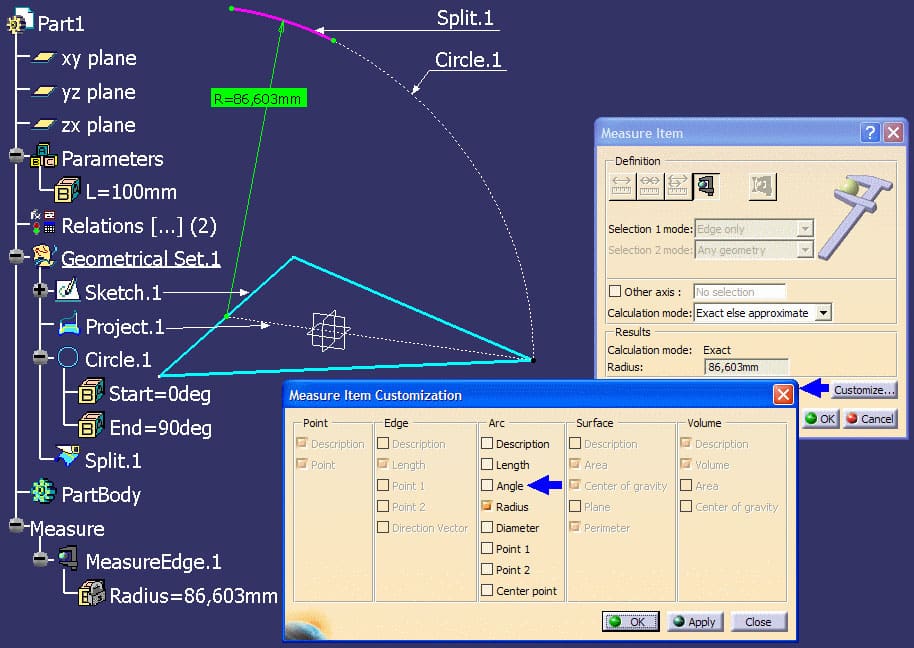
Task: Open help in Measure Item dialog
Action: pyautogui.click(x=870, y=133)
